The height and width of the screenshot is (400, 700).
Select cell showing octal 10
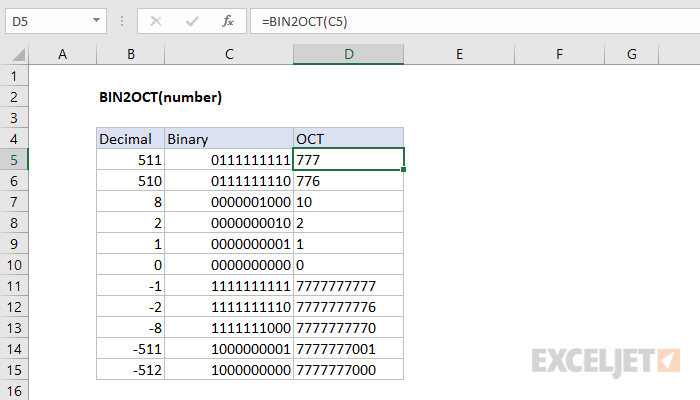348,202
